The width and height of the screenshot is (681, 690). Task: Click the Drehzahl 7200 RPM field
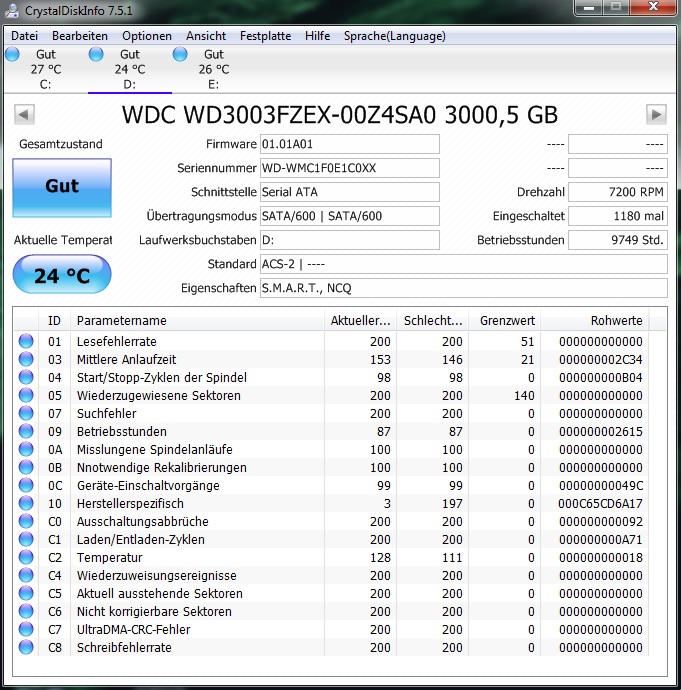[x=618, y=192]
